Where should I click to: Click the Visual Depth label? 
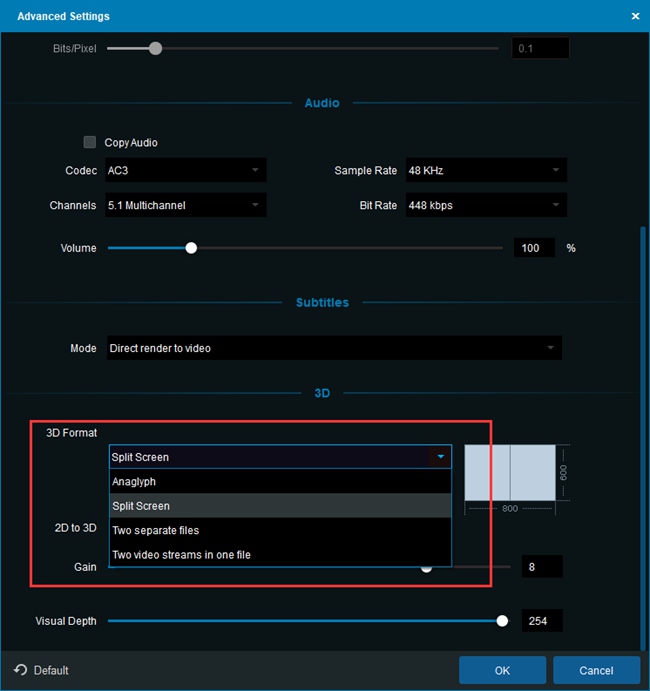point(66,621)
